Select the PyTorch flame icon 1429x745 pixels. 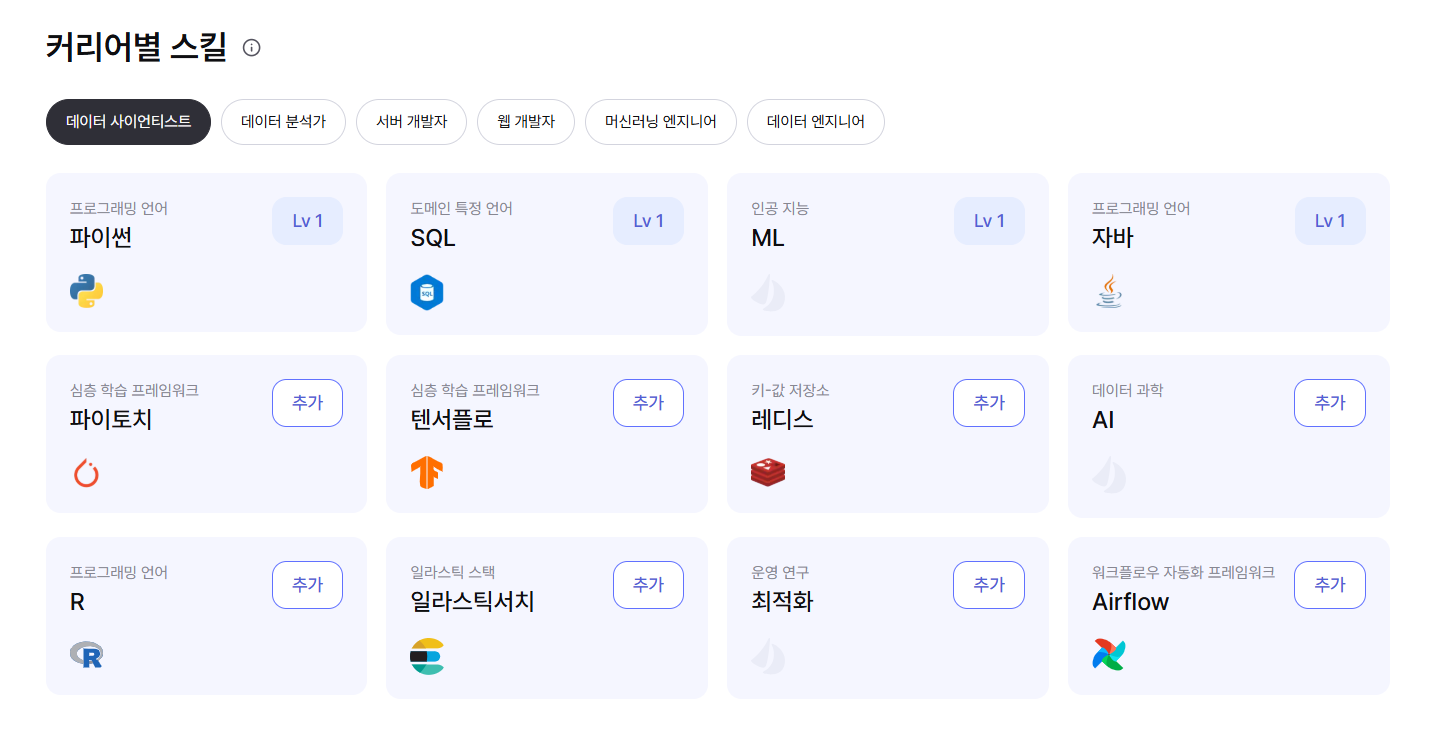tap(88, 473)
